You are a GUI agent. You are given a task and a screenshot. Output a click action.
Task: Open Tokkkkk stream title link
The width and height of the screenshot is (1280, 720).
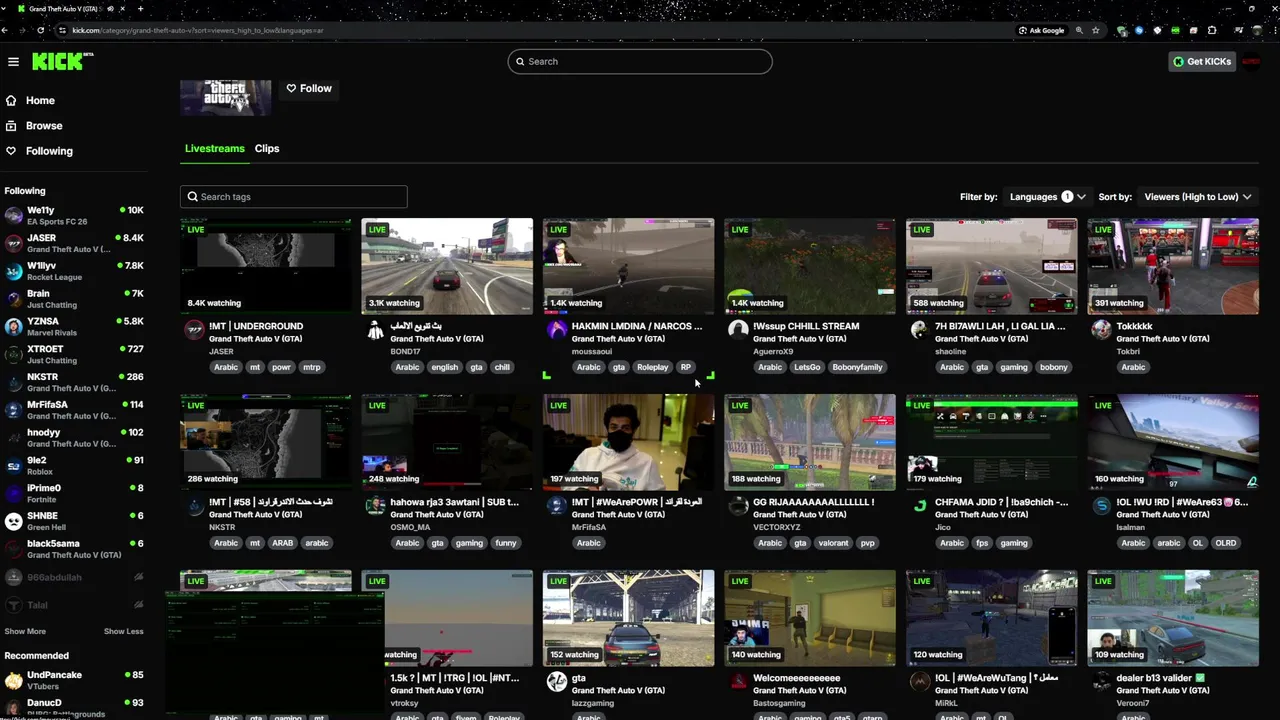(1134, 326)
